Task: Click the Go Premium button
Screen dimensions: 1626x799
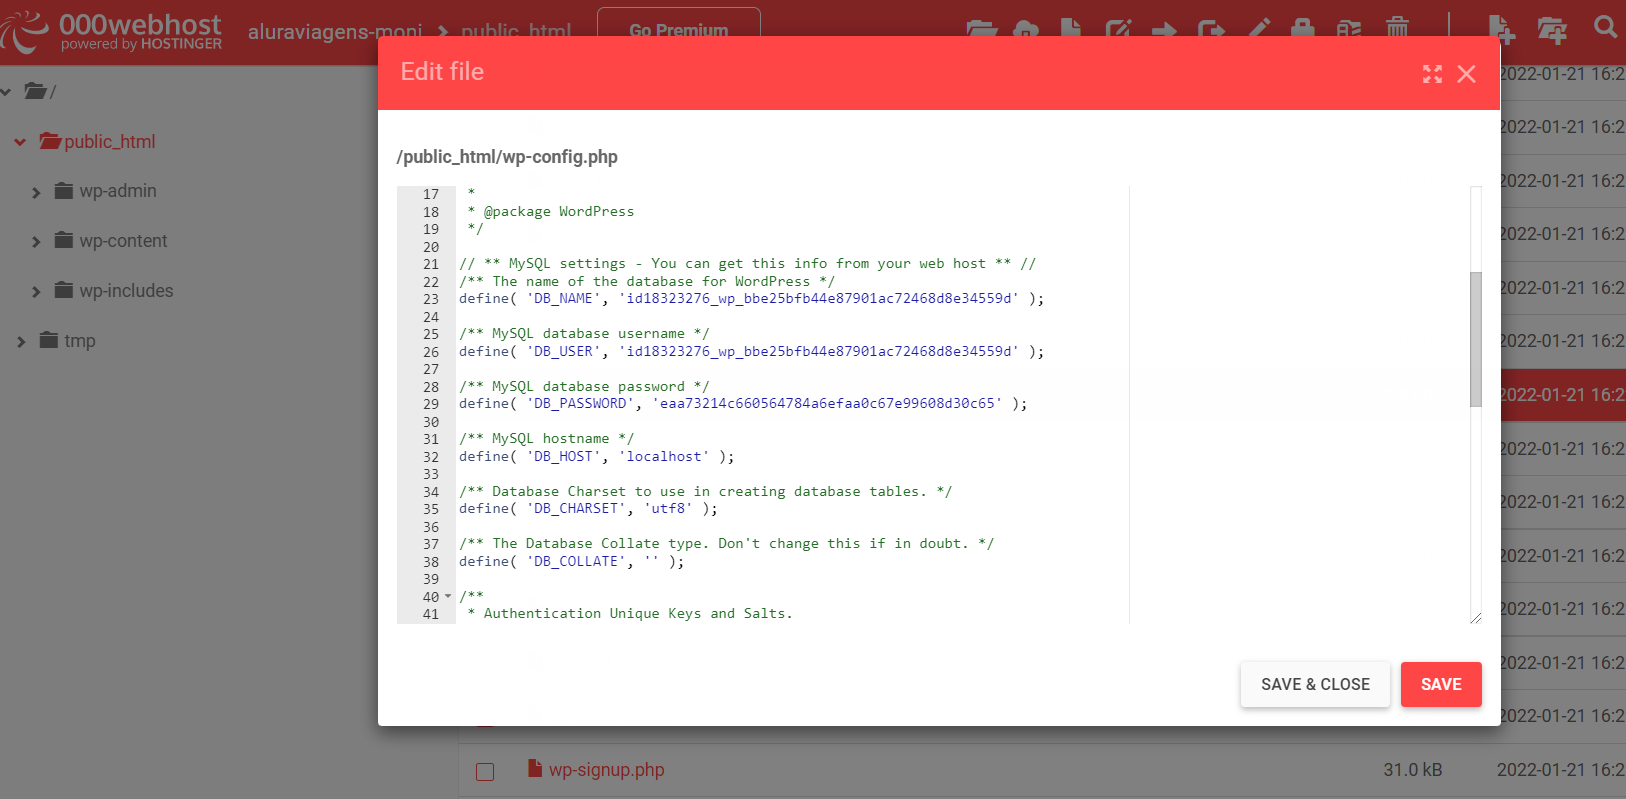Action: point(679,29)
